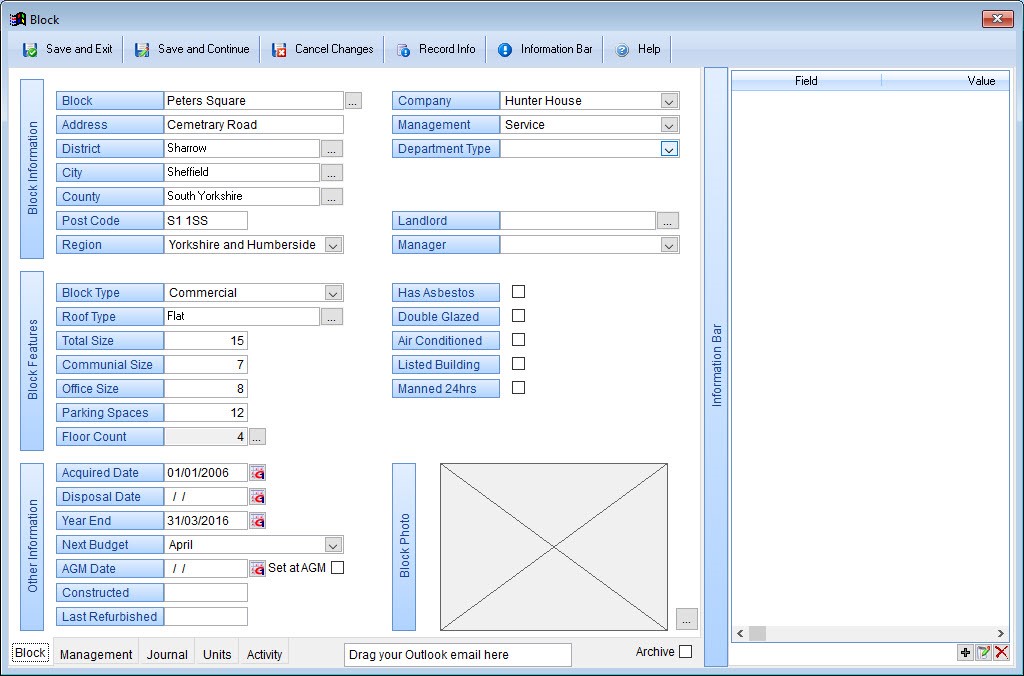The width and height of the screenshot is (1024, 676).
Task: Expand the Department Type dropdown
Action: [x=669, y=149]
